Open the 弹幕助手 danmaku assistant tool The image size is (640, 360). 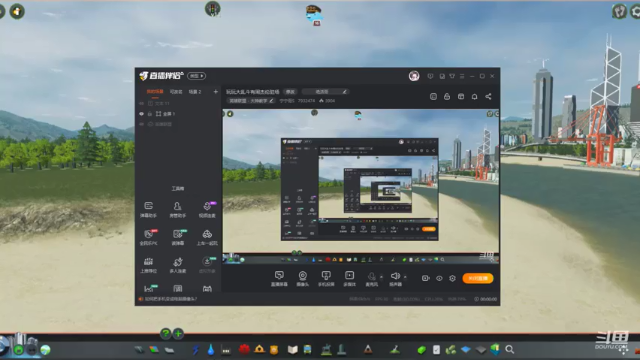(149, 209)
